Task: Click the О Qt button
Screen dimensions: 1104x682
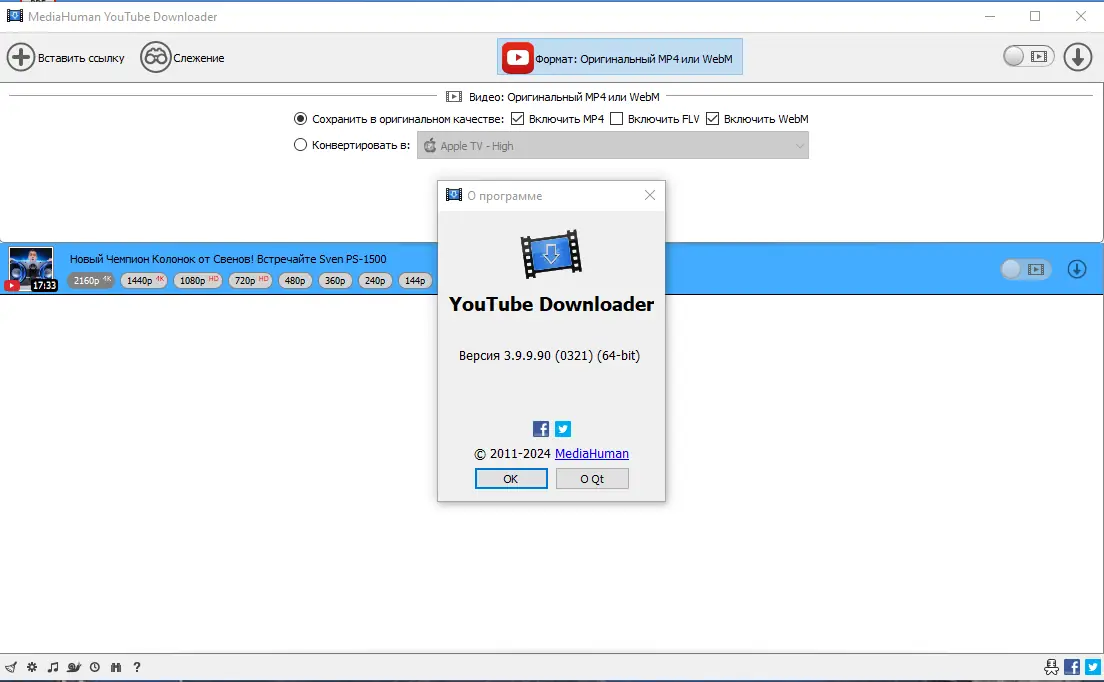Action: click(592, 479)
